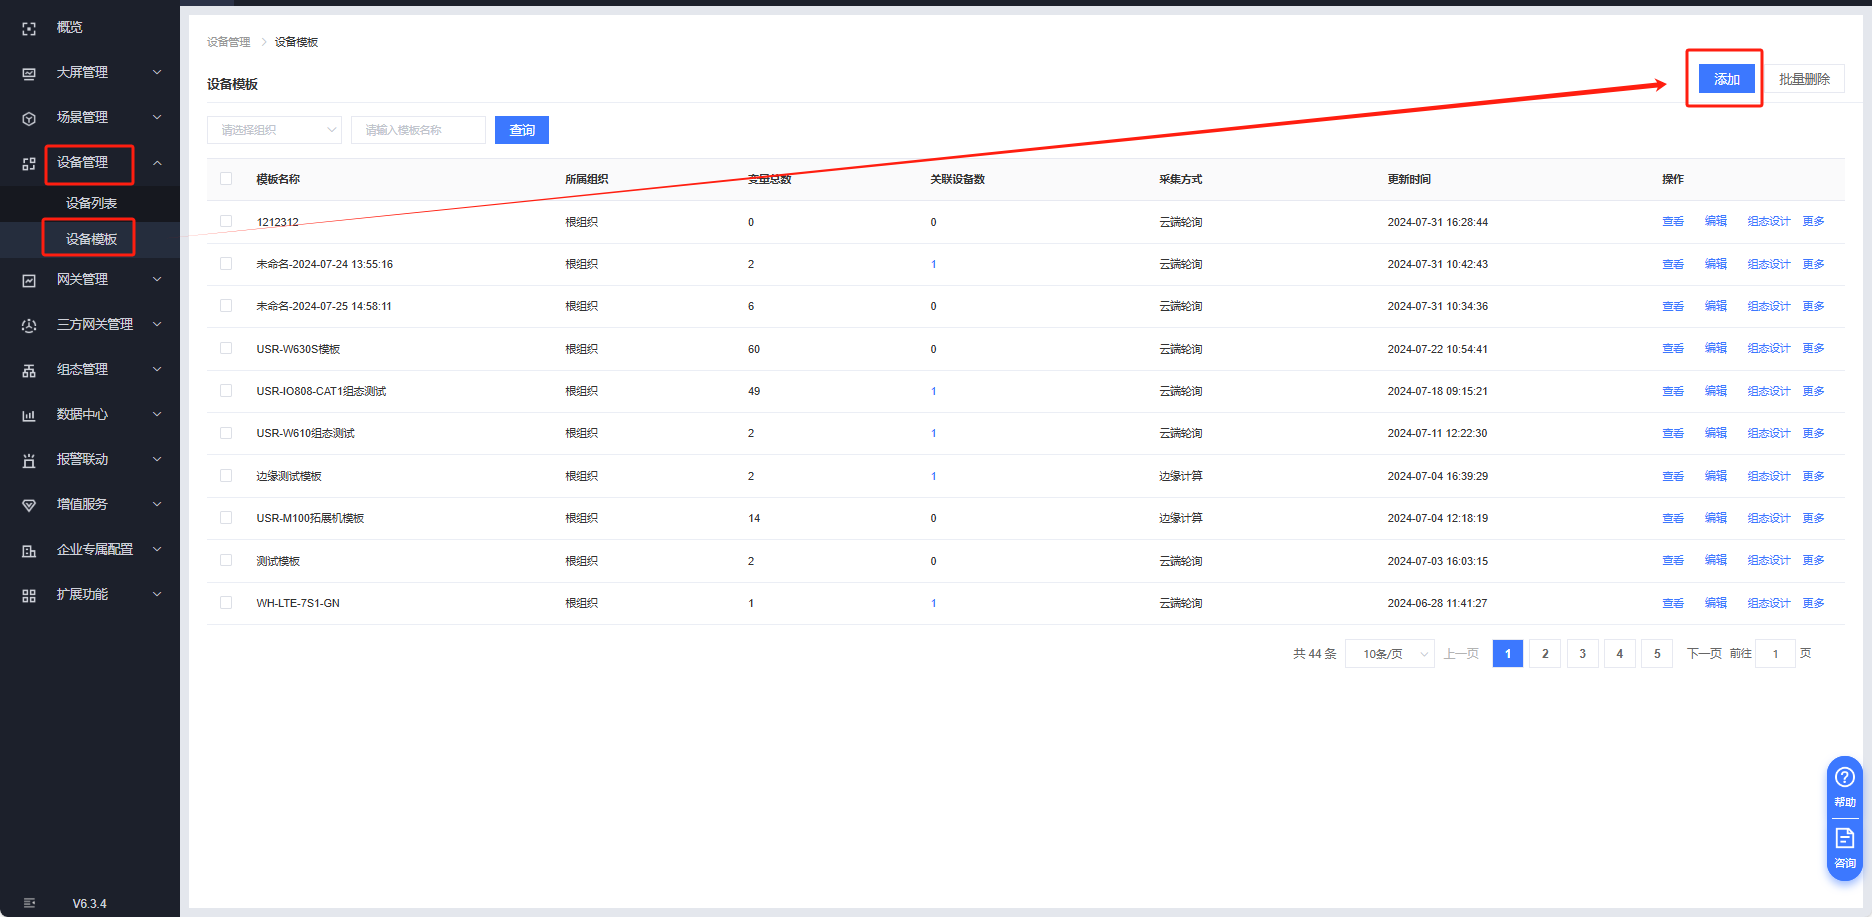Click the 概览 overview icon in sidebar
Image resolution: width=1872 pixels, height=917 pixels.
[29, 29]
